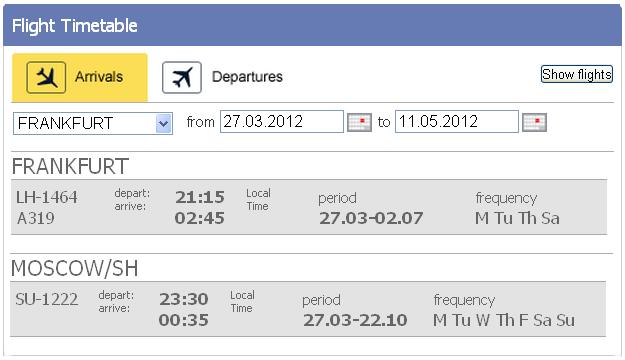Click the MOSCOW/SH section heading
Image resolution: width=625 pixels, height=360 pixels.
pyautogui.click(x=75, y=268)
